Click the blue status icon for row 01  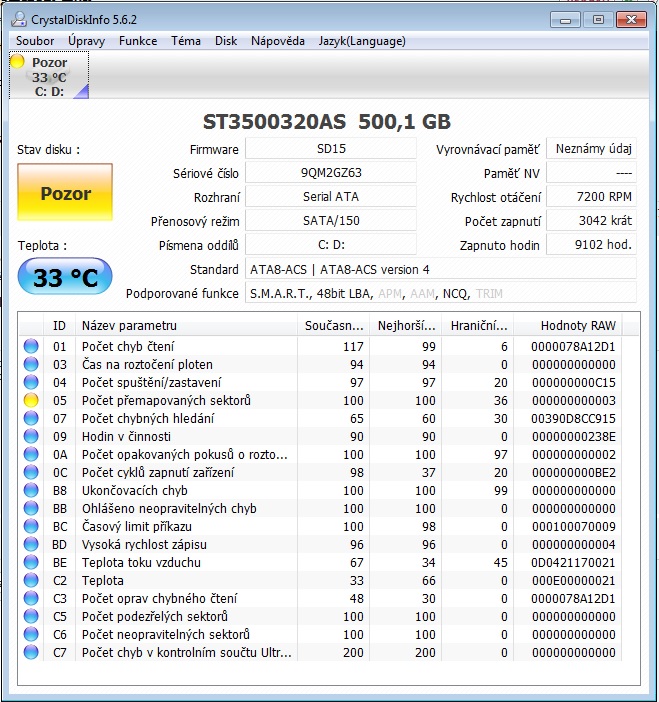[31, 346]
